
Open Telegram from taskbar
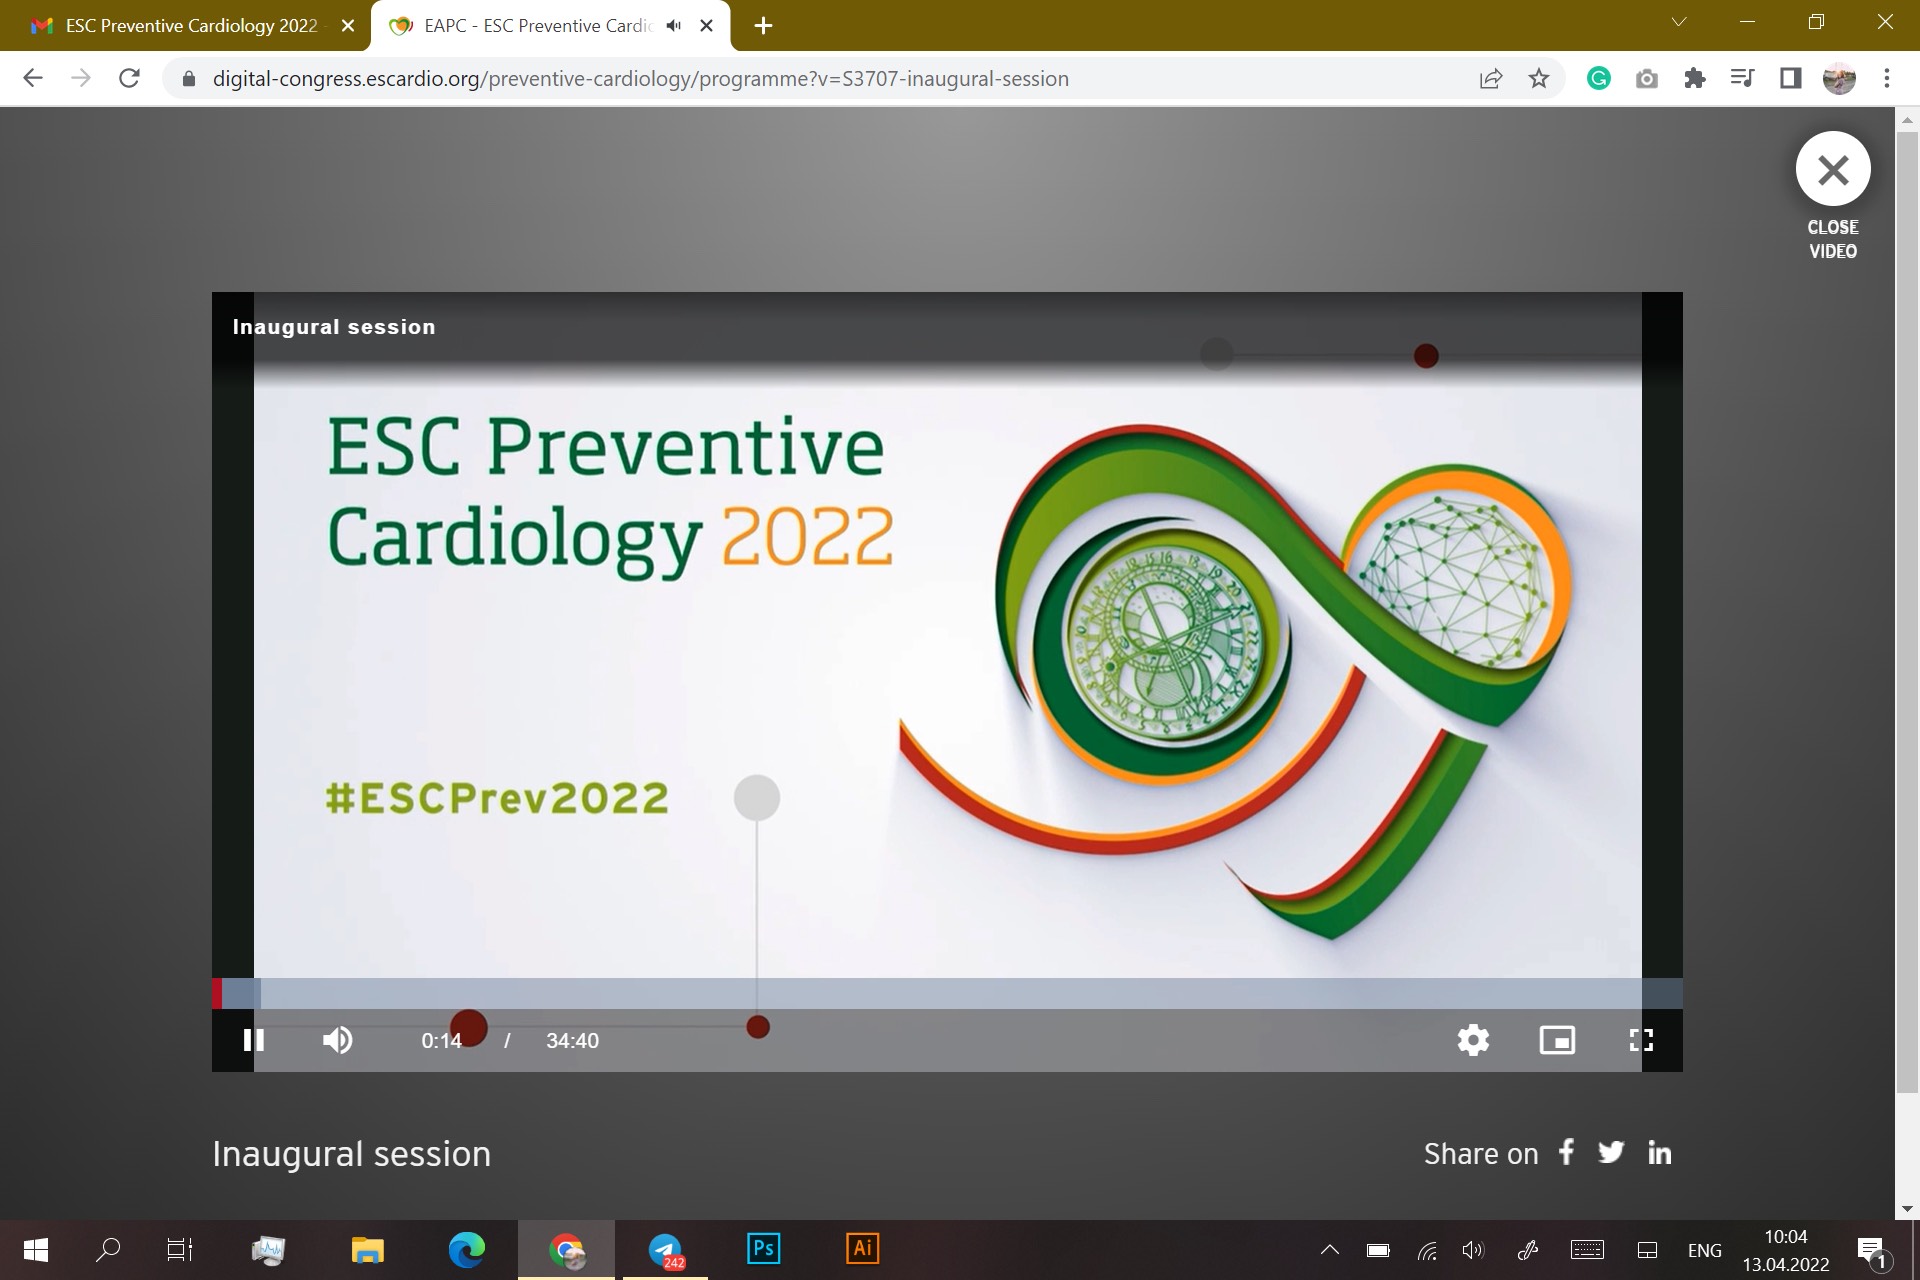click(x=665, y=1250)
